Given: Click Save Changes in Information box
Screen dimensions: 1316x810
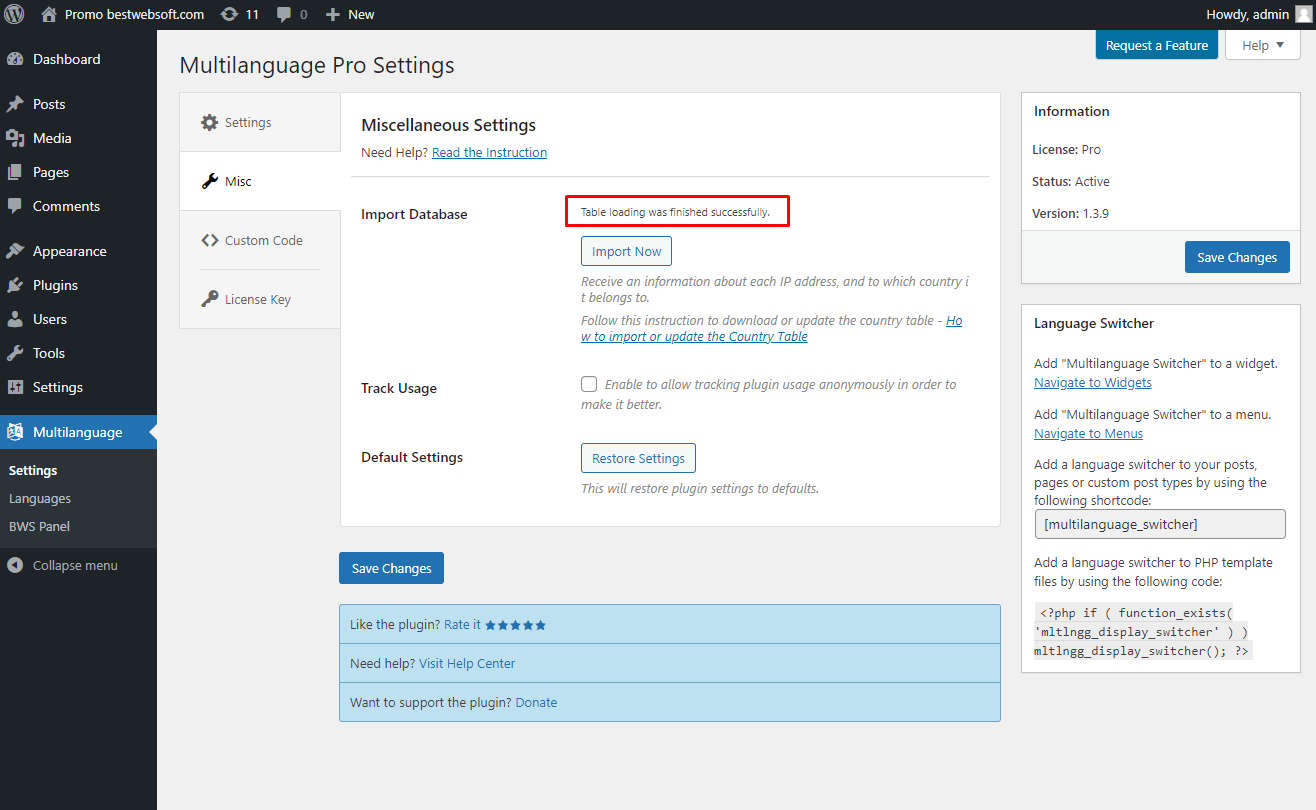Looking at the screenshot, I should click(1237, 257).
